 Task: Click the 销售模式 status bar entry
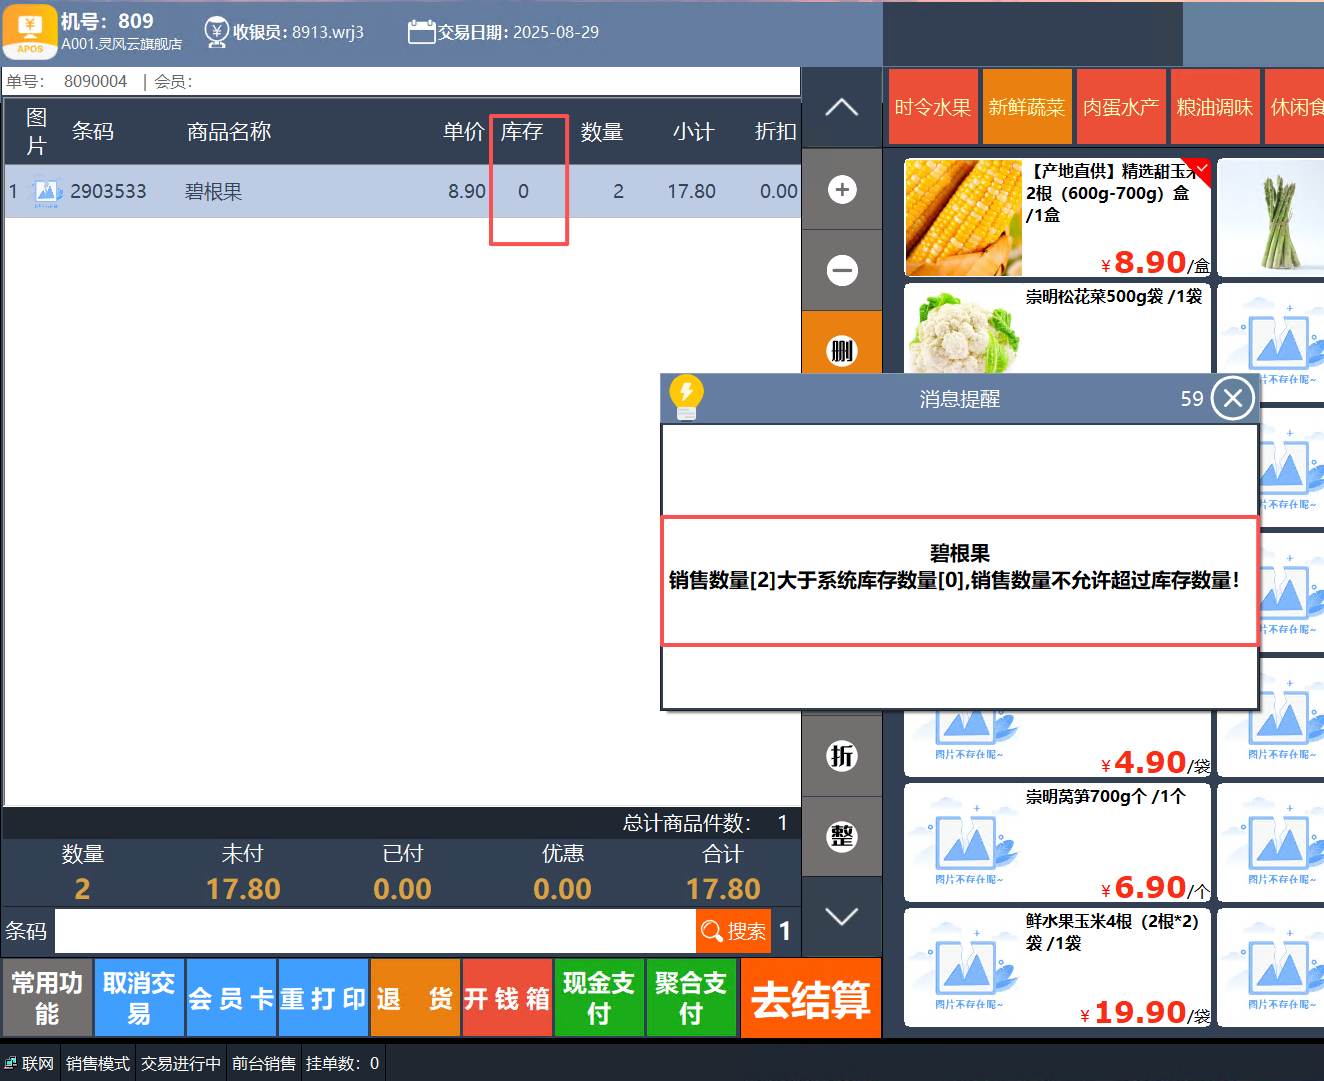[98, 1063]
